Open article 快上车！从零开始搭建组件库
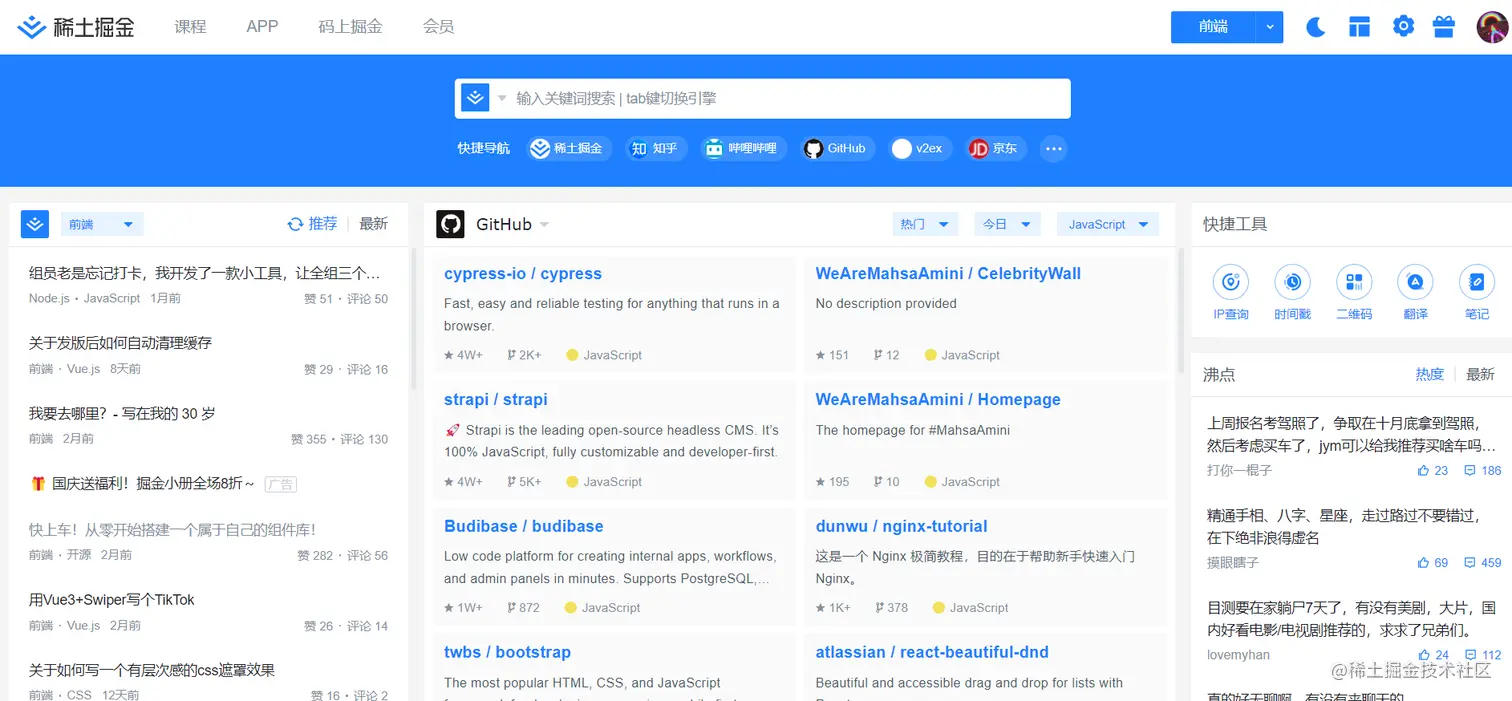1512x701 pixels. [172, 530]
